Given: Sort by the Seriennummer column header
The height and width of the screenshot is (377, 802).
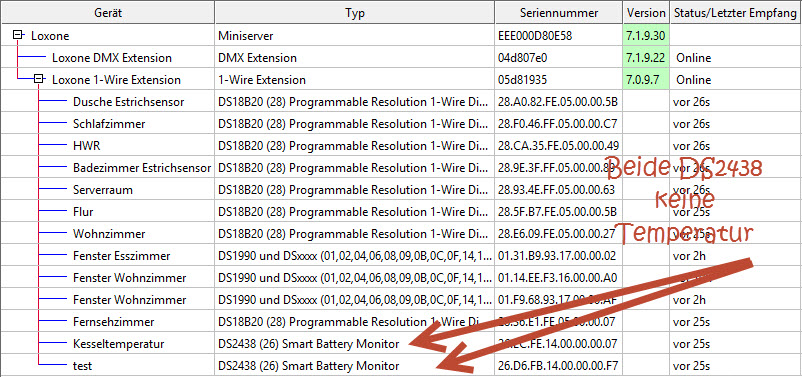Looking at the screenshot, I should (x=558, y=13).
